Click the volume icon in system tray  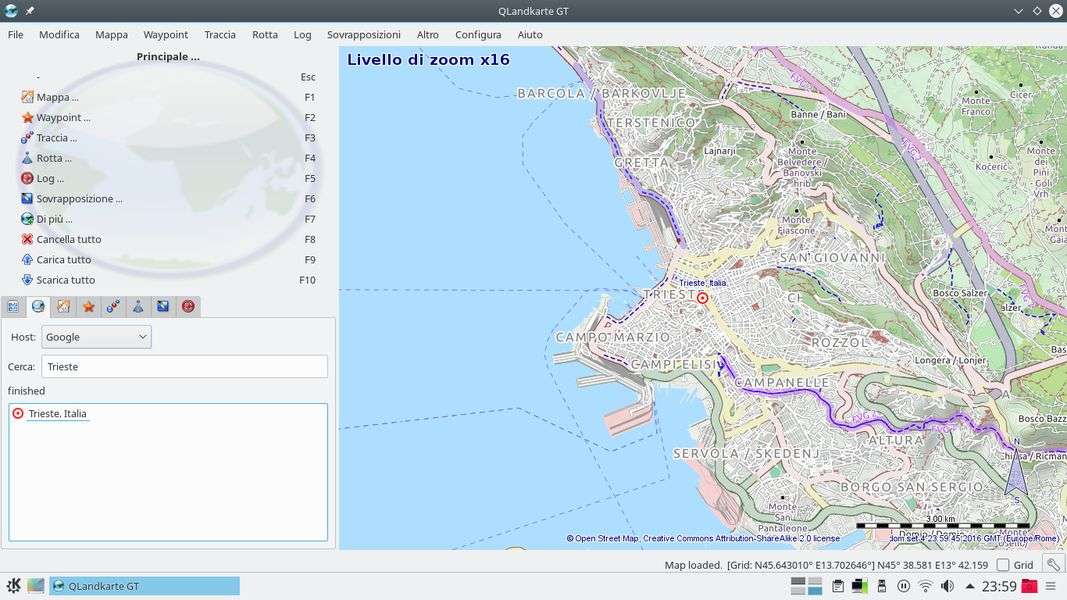(x=947, y=586)
